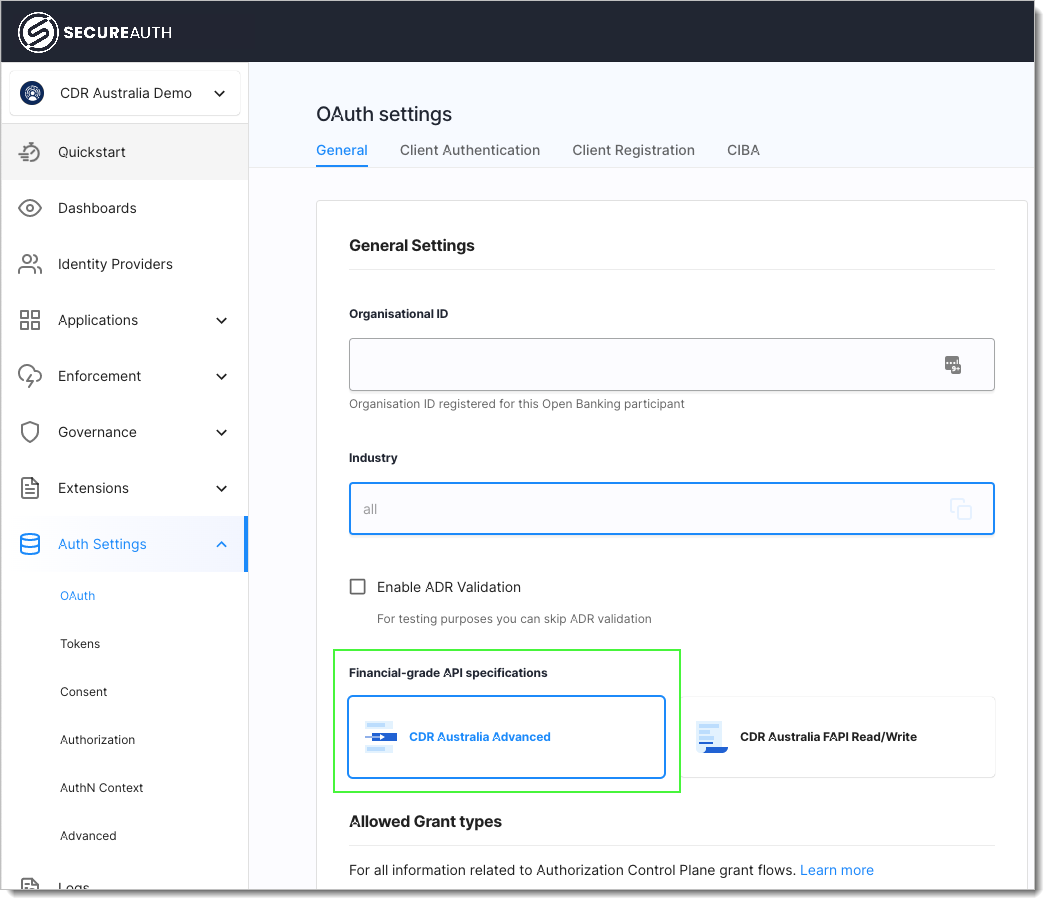
Task: Click the Extensions document icon
Action: (29, 488)
